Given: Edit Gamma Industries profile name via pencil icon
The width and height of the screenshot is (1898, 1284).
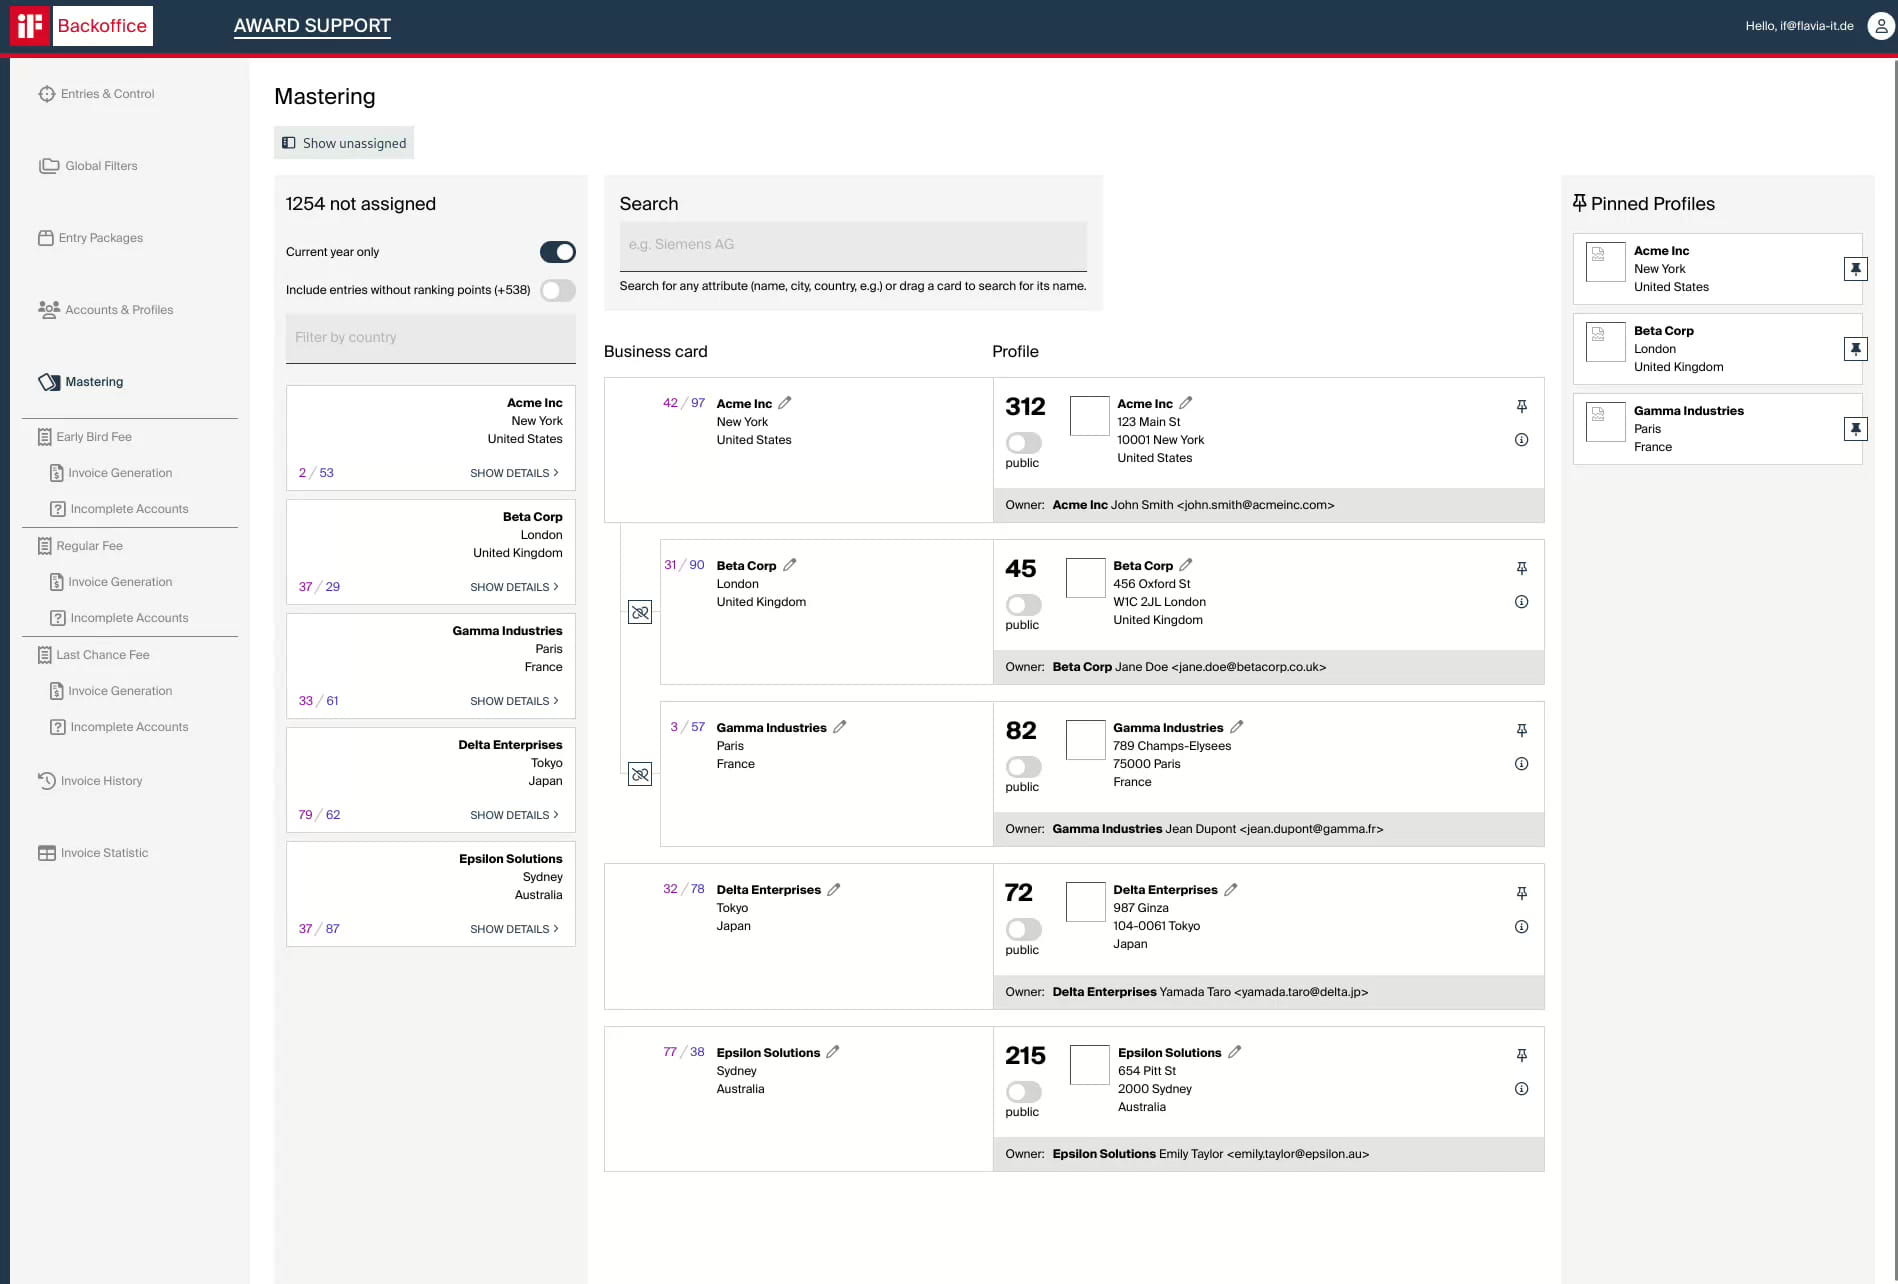Looking at the screenshot, I should [1237, 727].
